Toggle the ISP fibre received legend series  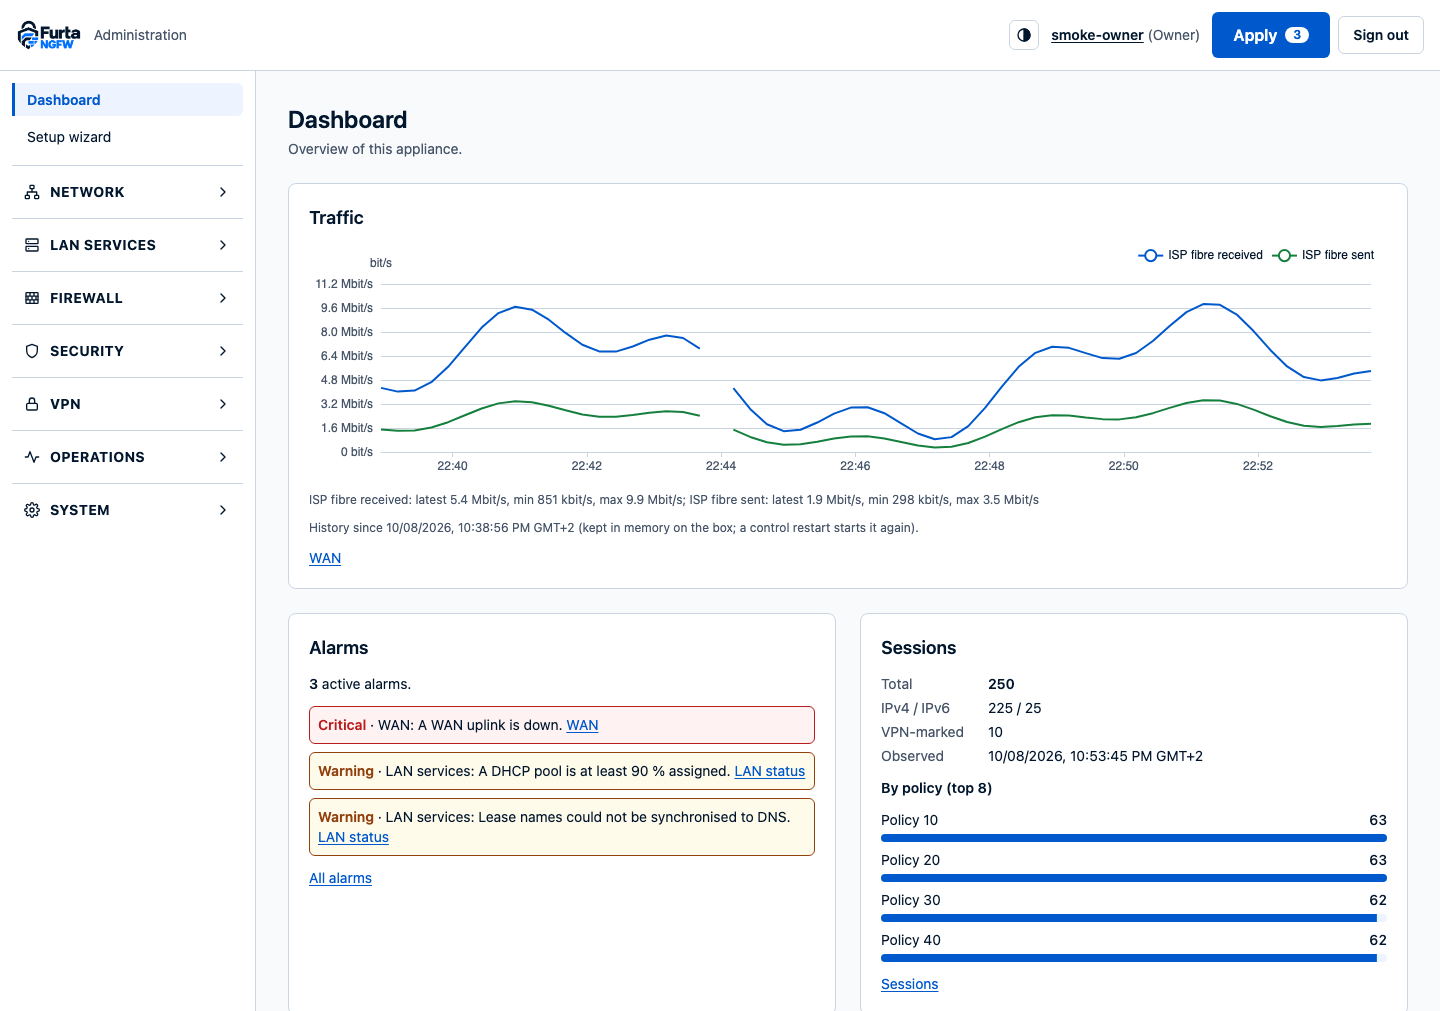click(x=1200, y=255)
